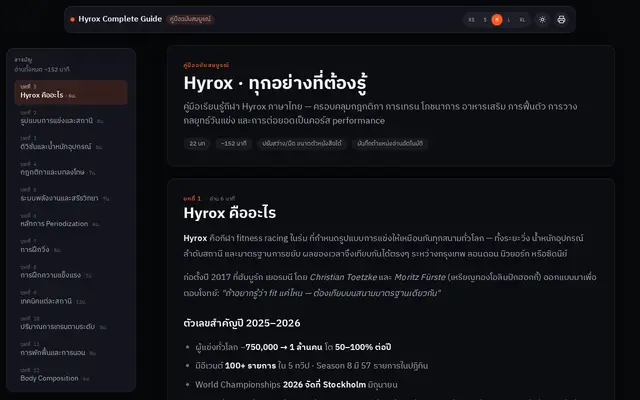Set font size to XS
Image resolution: width=640 pixels, height=400 pixels.
coord(471,20)
